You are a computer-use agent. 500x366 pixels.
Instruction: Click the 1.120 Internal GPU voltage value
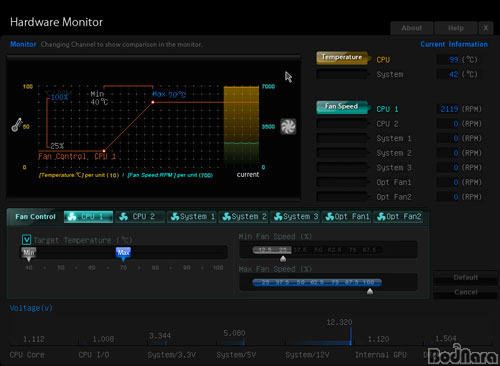(378, 339)
